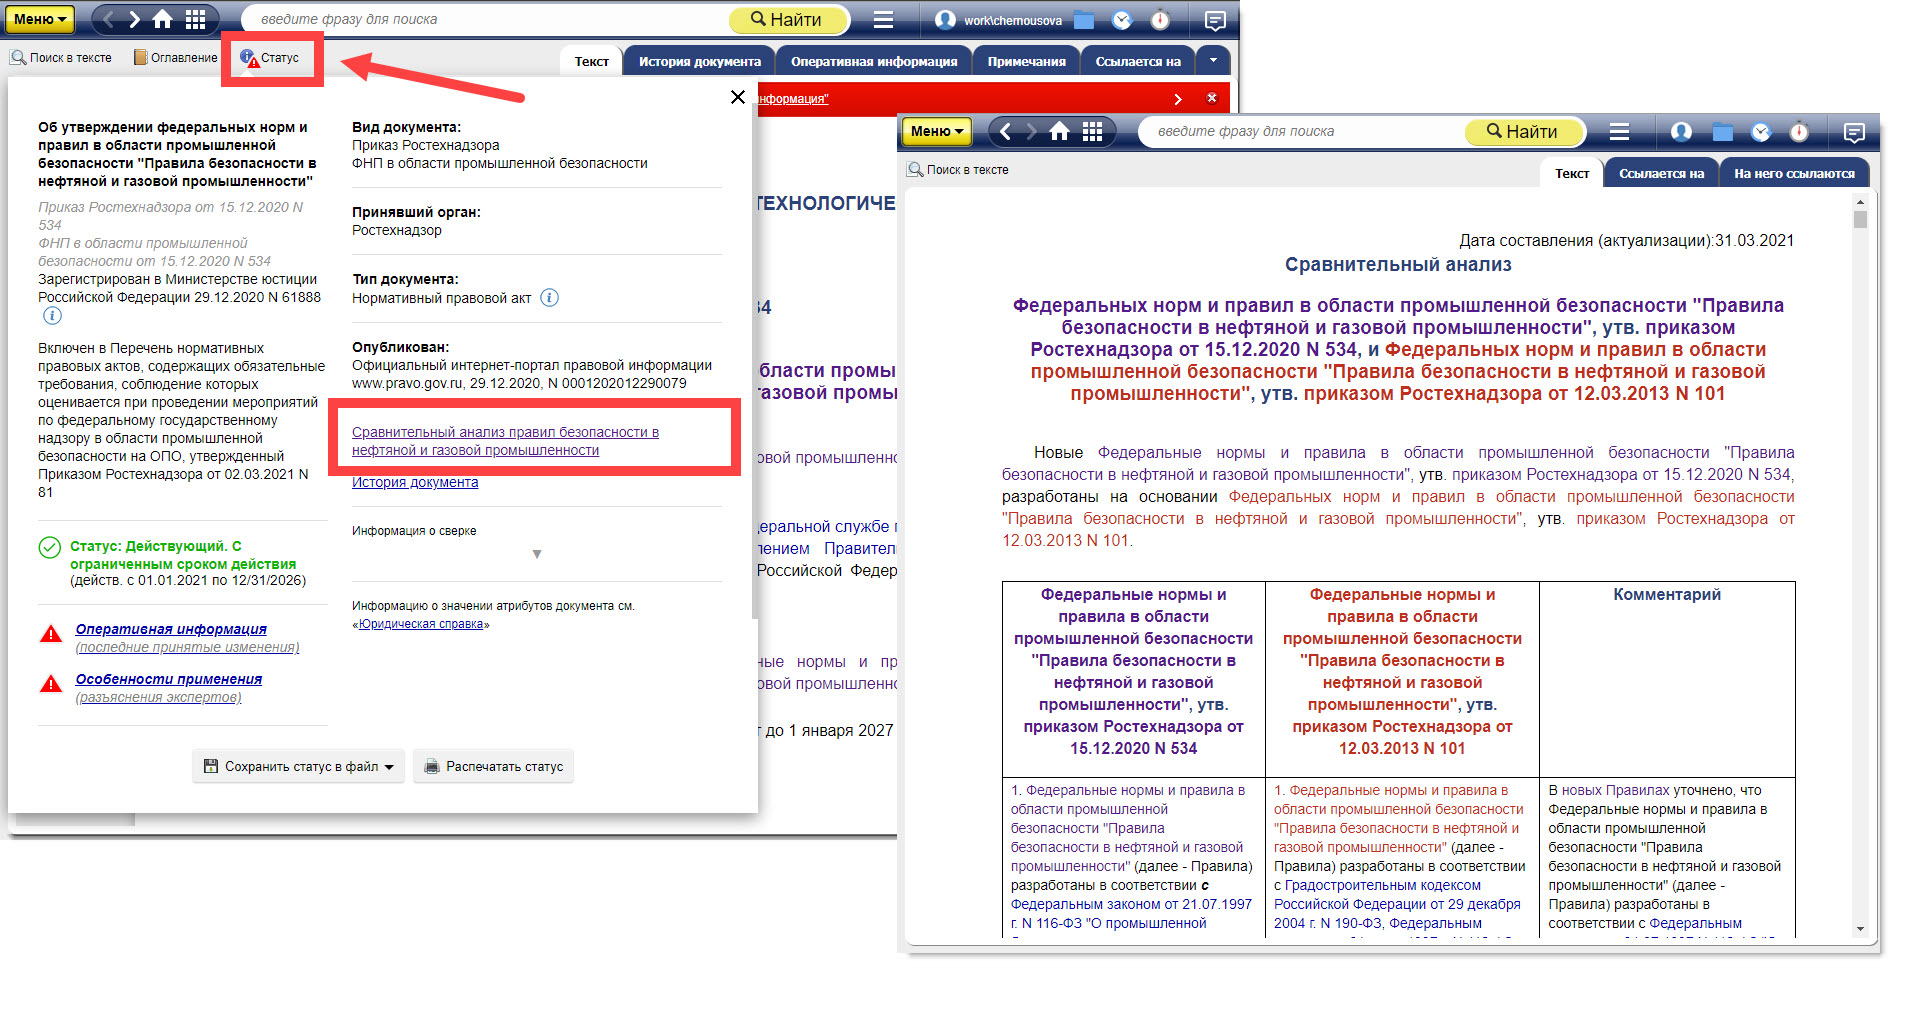Open the chat message icon in the right window
Viewport: 1926px width, 1015px height.
[x=1853, y=132]
